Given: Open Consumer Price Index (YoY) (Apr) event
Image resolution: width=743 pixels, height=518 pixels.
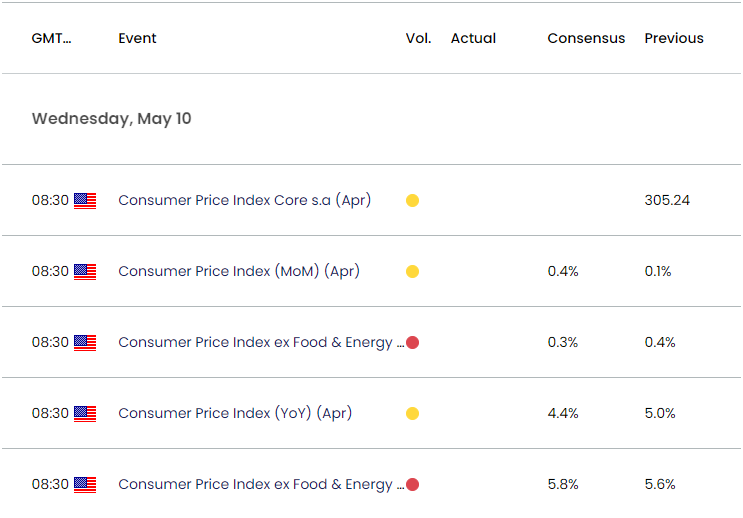Looking at the screenshot, I should pyautogui.click(x=235, y=413).
